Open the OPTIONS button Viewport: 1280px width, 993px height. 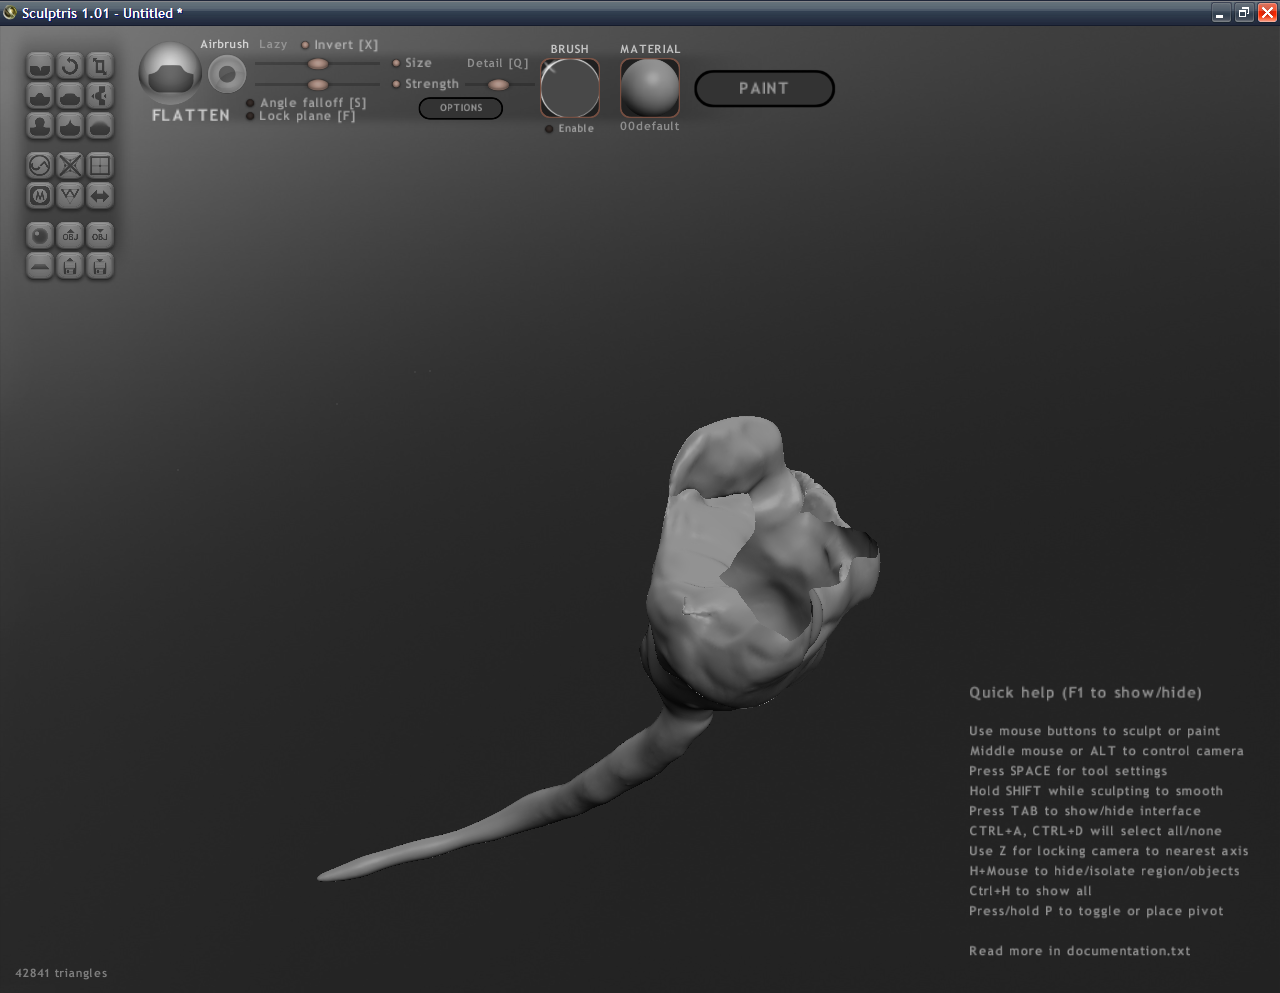[461, 108]
